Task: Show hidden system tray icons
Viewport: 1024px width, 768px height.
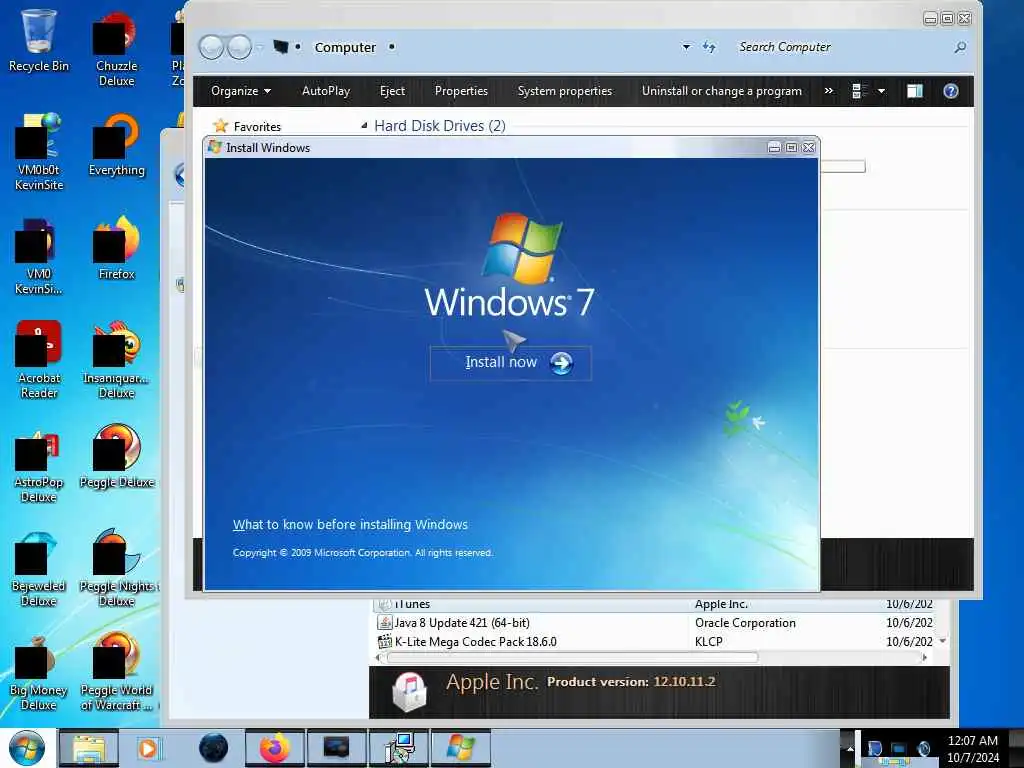Action: click(850, 748)
